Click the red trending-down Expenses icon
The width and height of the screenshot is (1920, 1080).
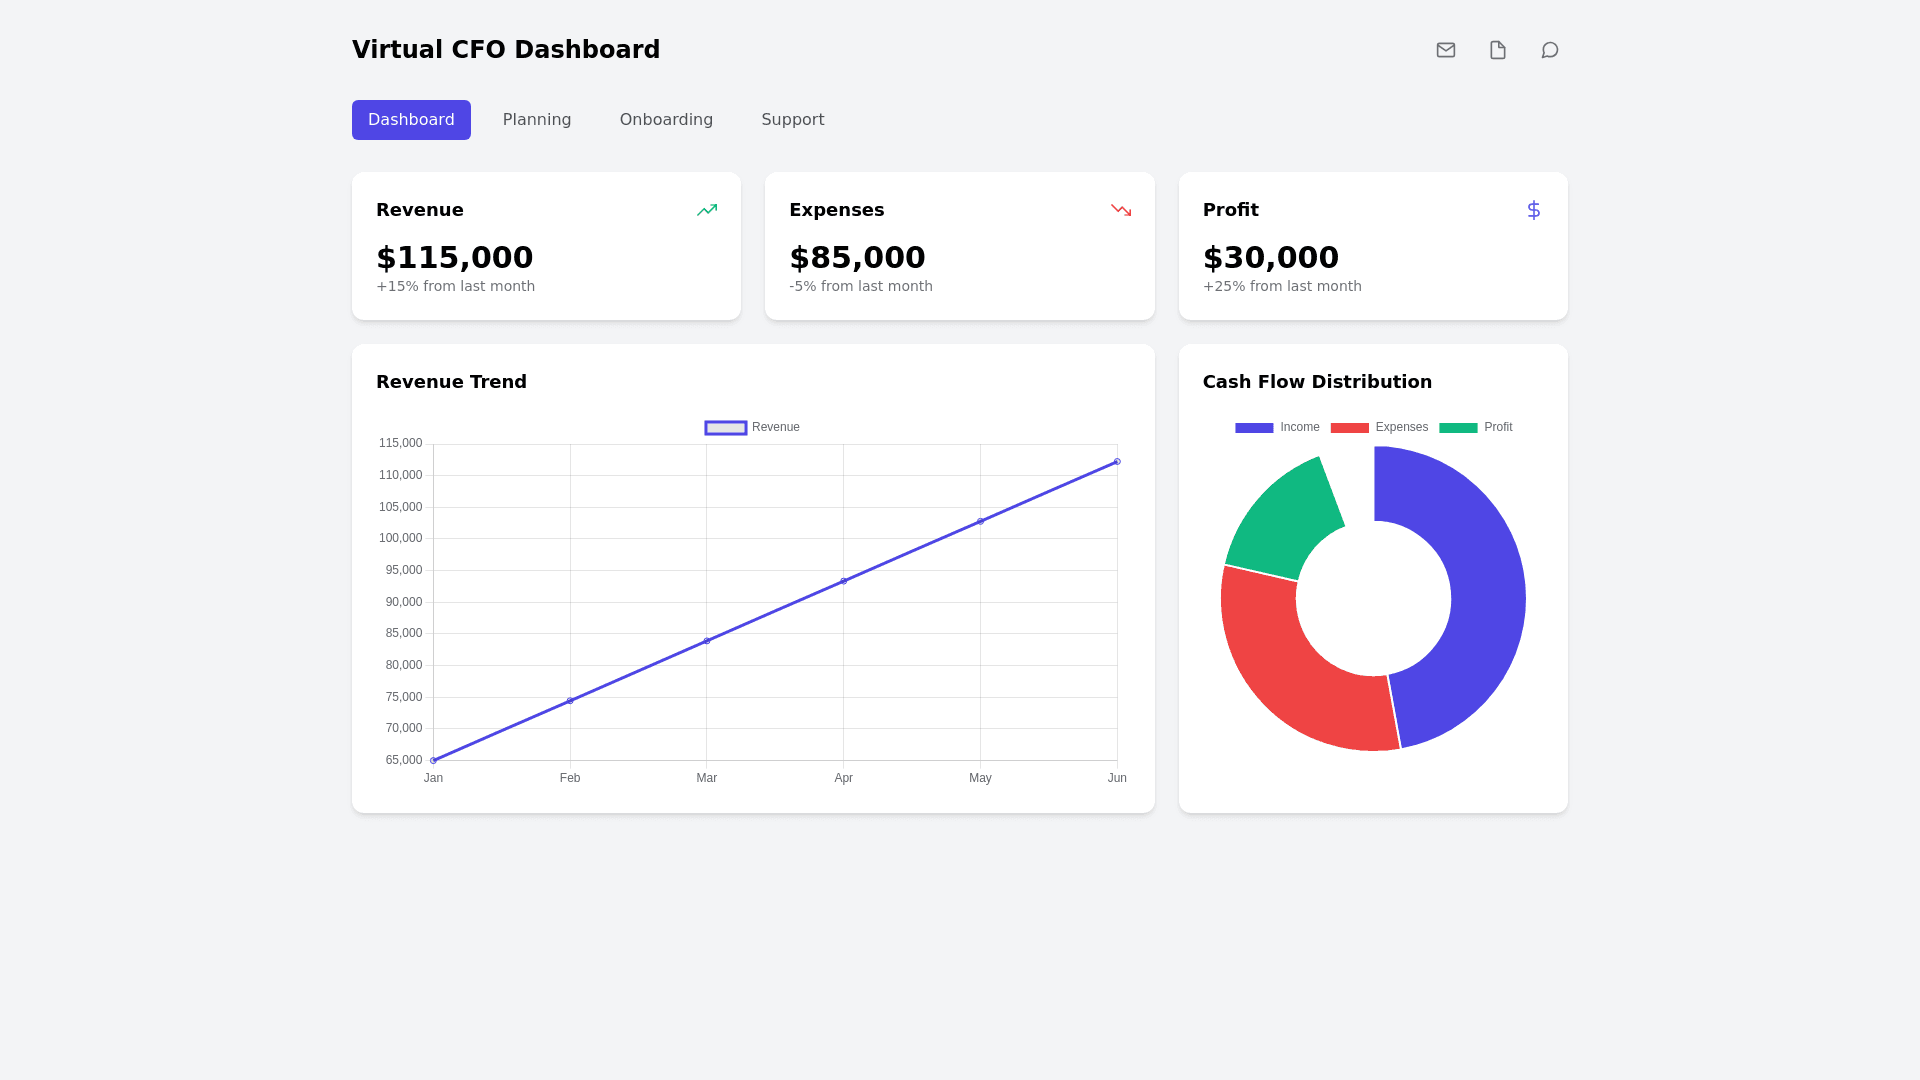click(1120, 210)
